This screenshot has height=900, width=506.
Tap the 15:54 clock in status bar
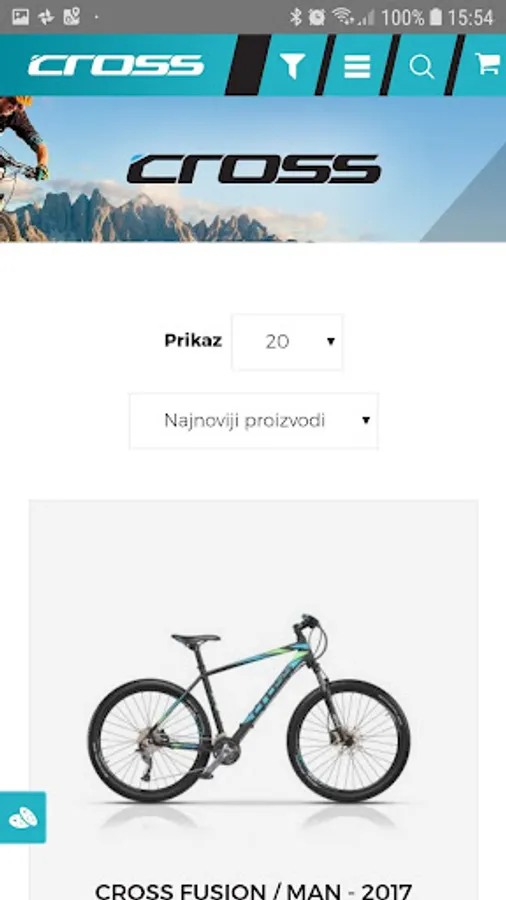470,17
